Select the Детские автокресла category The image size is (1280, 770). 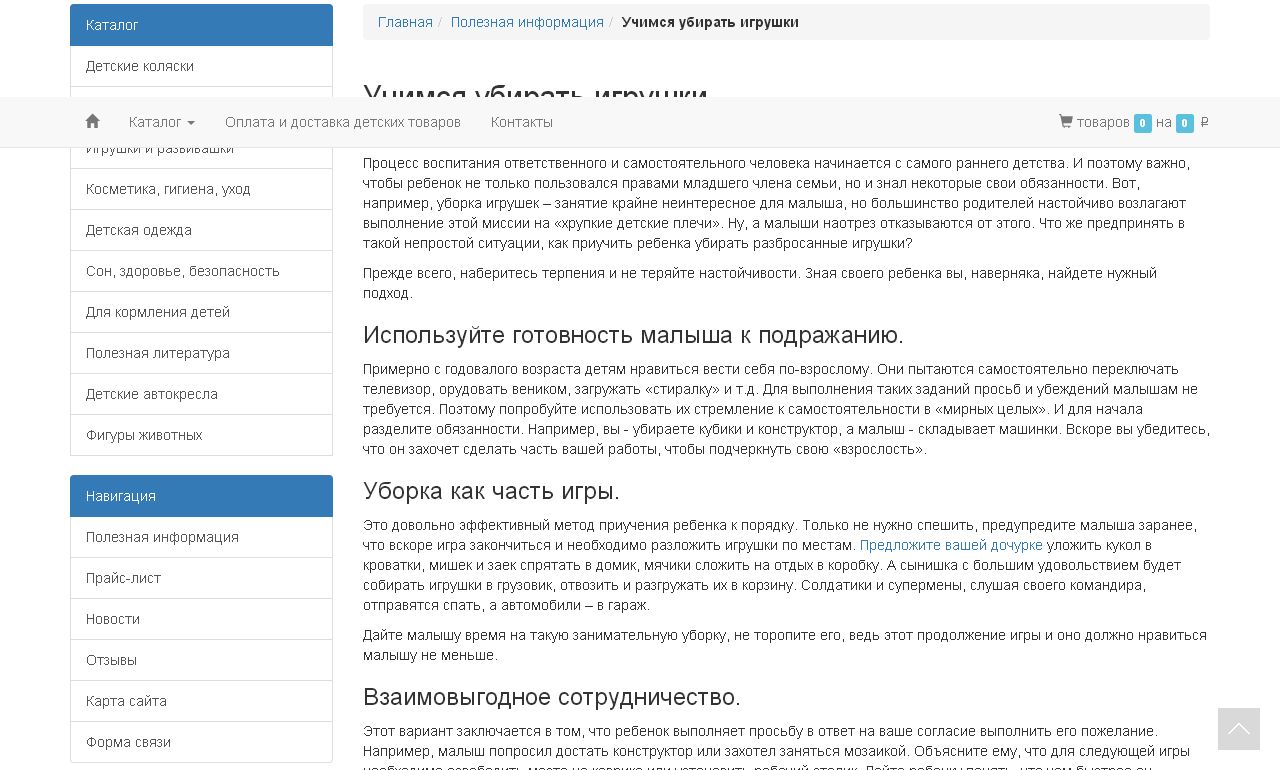[x=201, y=394]
